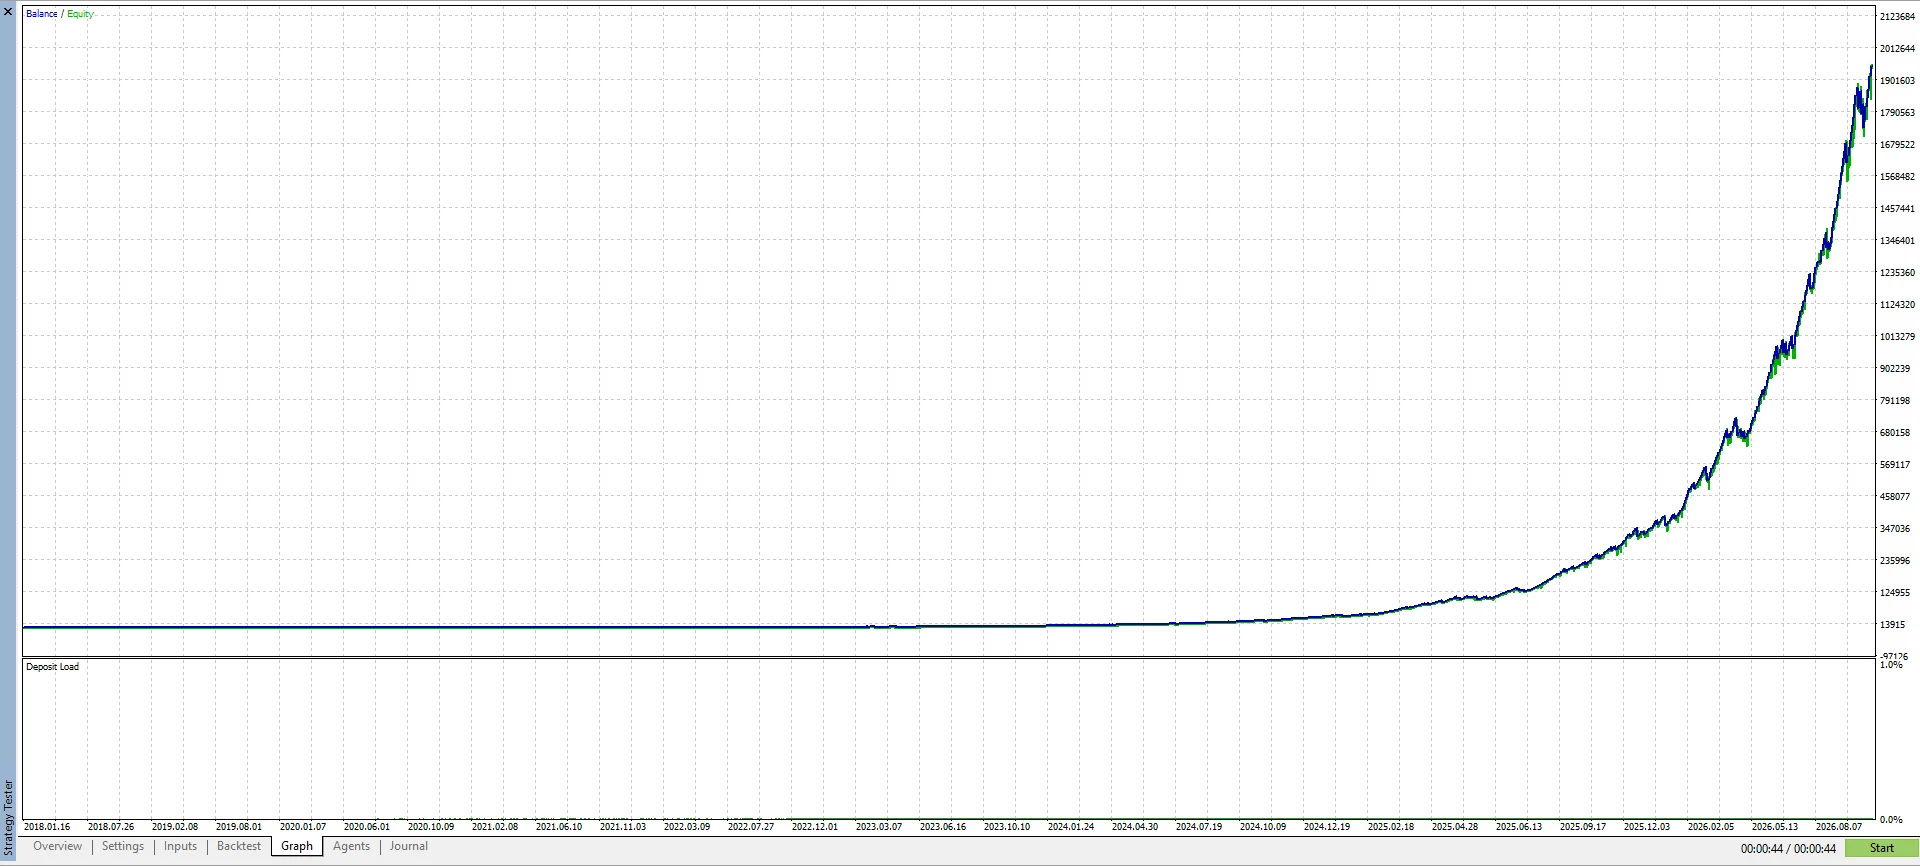Select the Equity legend label
This screenshot has height=866, width=1920.
point(80,14)
